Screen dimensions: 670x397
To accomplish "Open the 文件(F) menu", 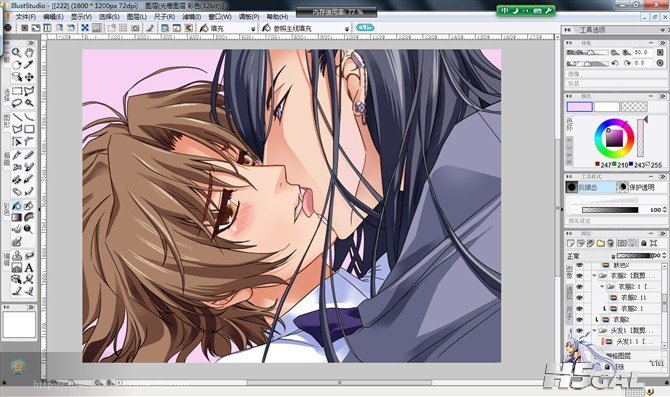I will coord(26,17).
